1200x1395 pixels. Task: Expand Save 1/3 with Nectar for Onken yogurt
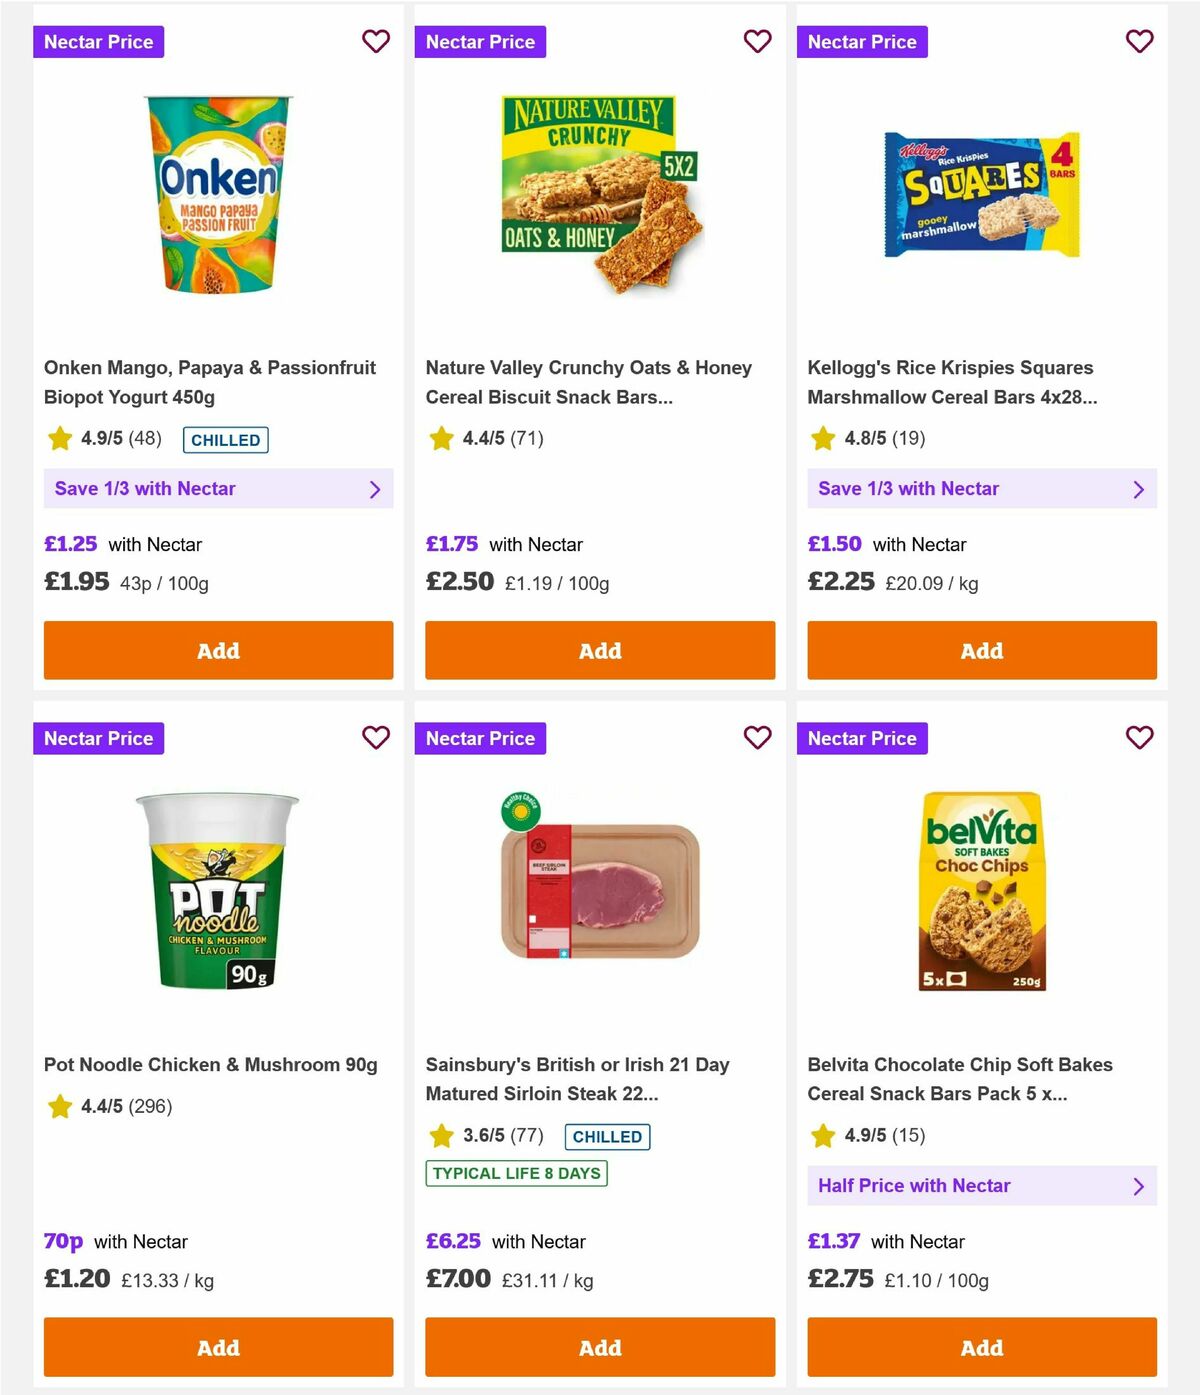pos(218,489)
